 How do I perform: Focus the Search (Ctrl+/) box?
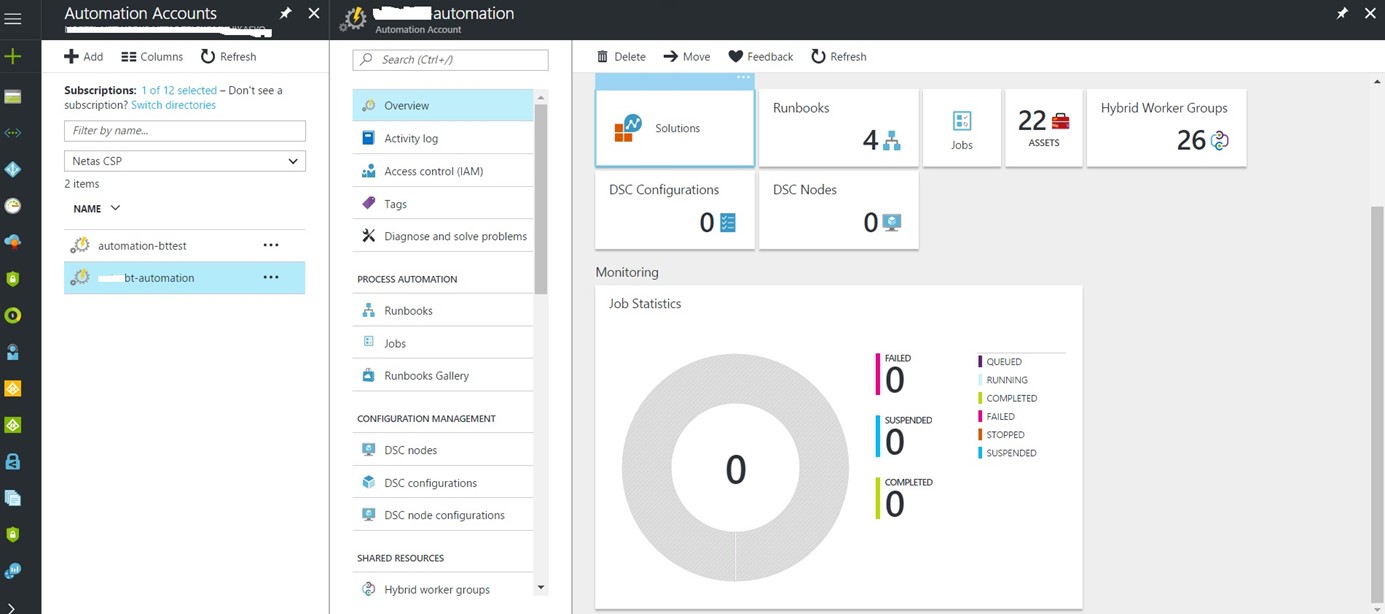pyautogui.click(x=450, y=60)
